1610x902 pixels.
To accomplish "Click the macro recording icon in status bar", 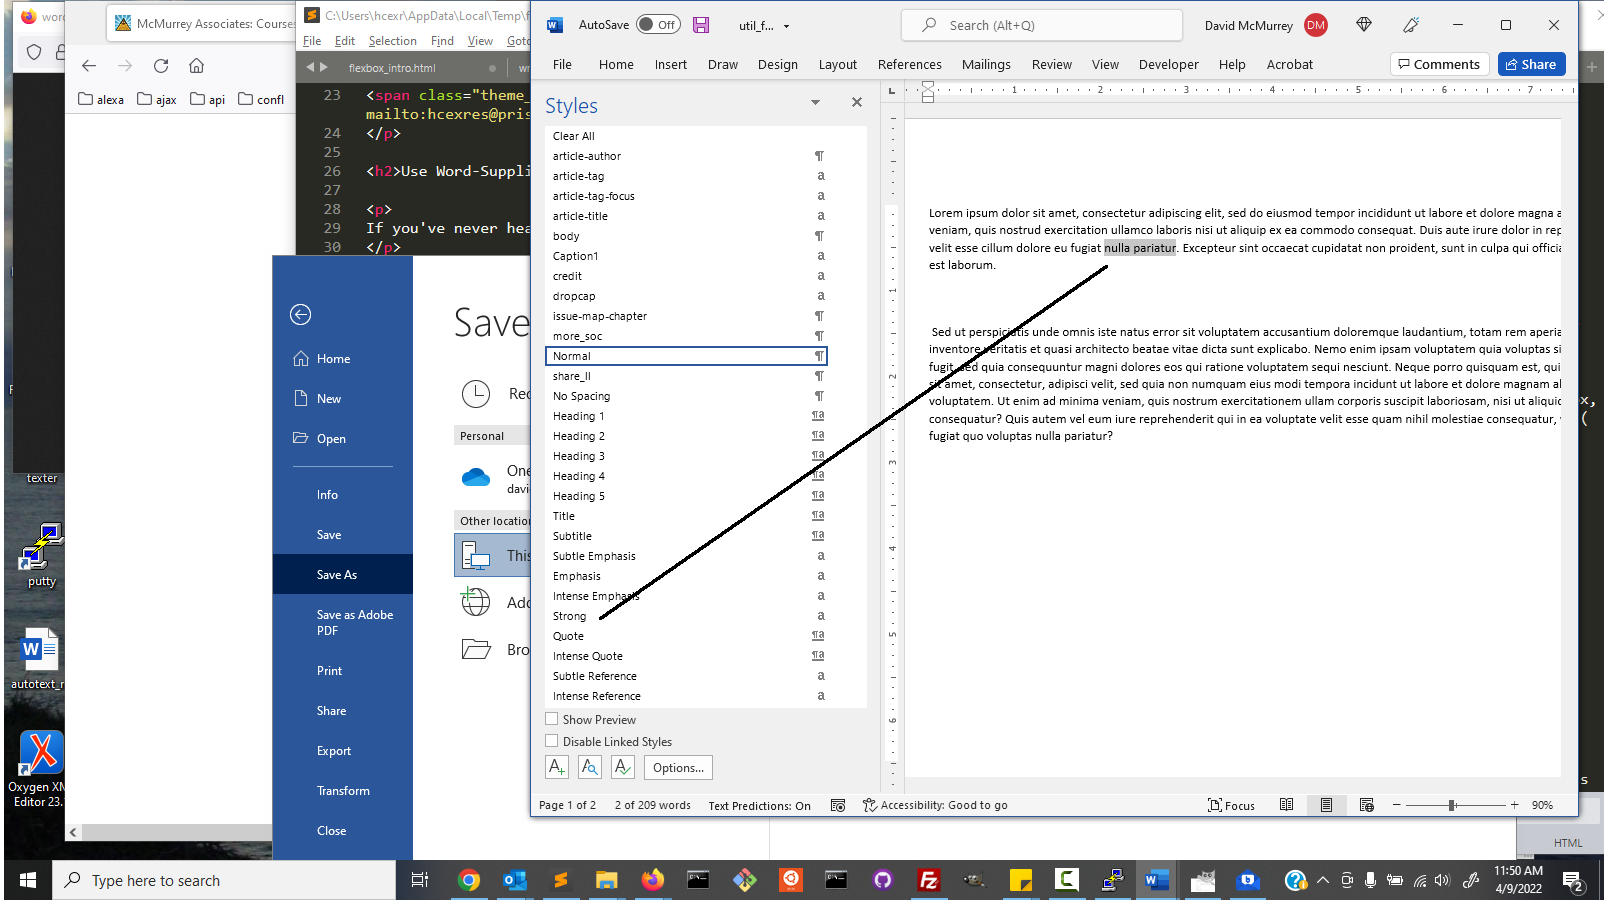I will tap(838, 805).
